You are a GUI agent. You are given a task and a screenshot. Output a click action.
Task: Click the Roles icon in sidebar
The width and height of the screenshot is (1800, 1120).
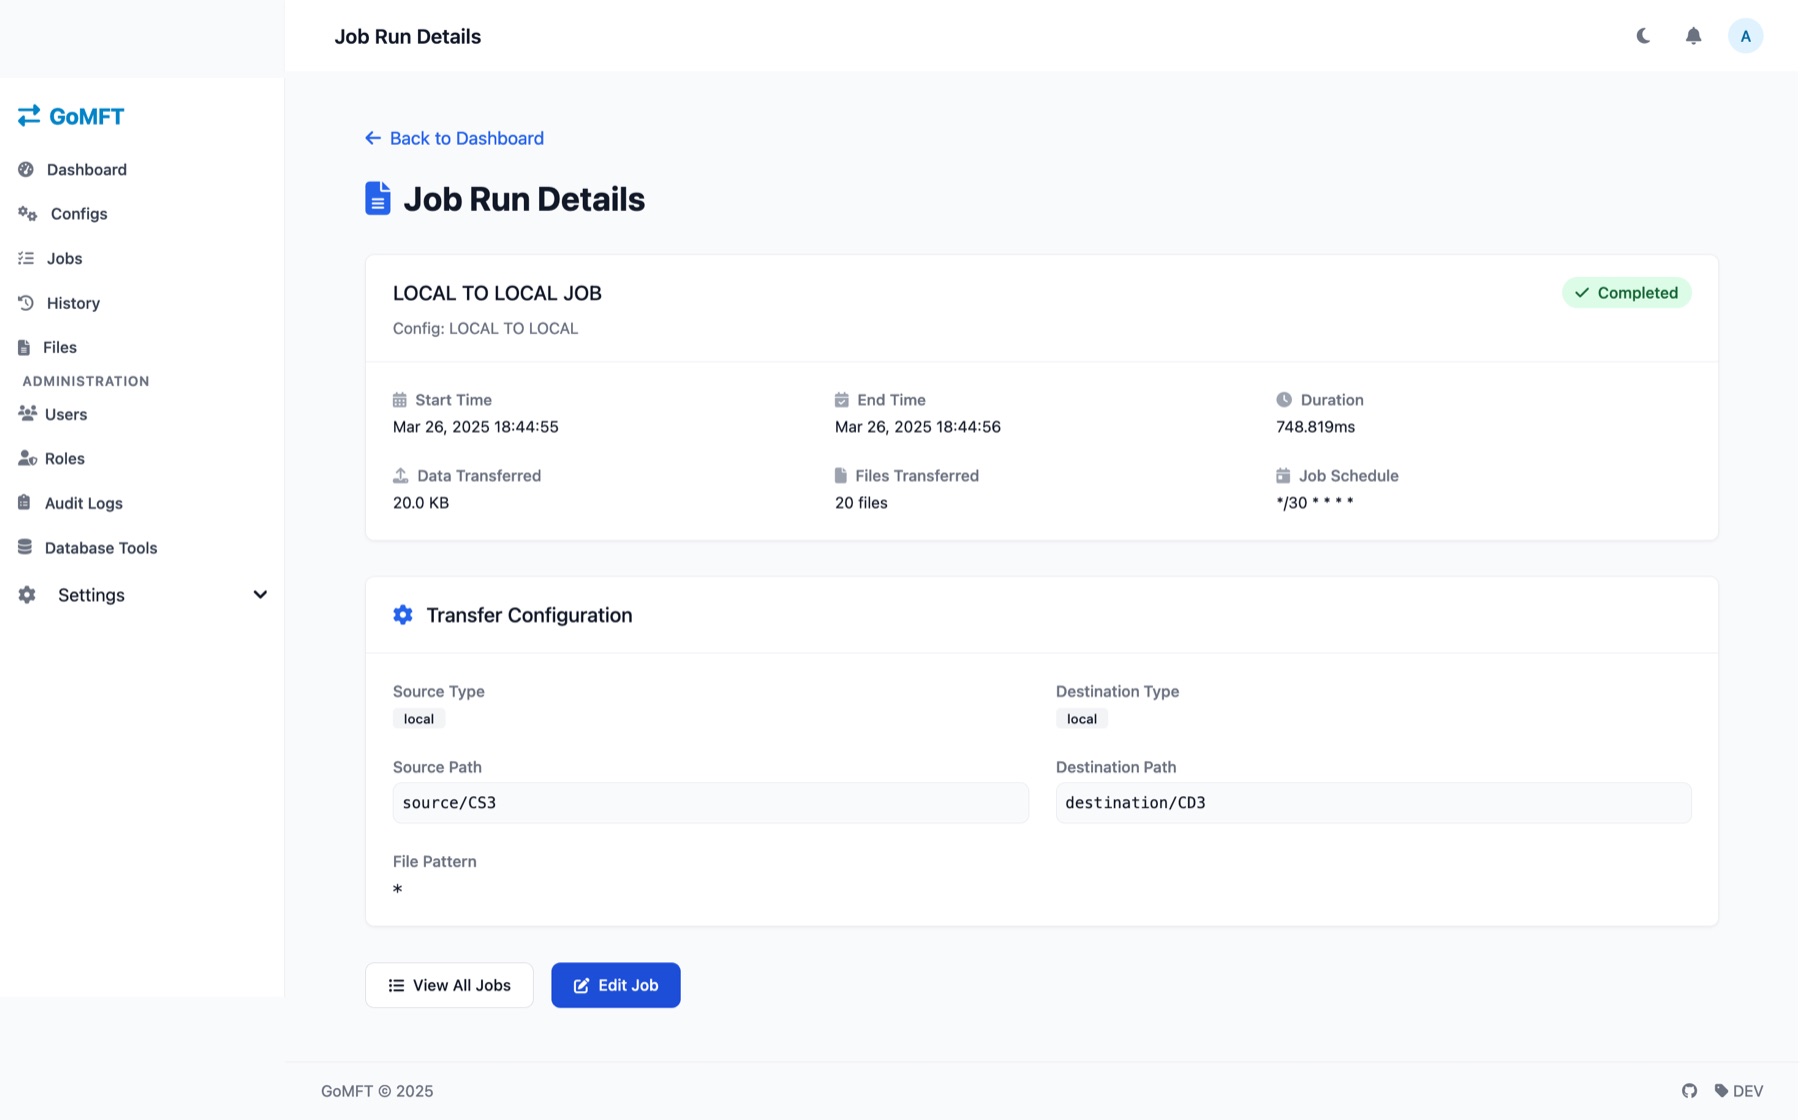click(x=27, y=458)
